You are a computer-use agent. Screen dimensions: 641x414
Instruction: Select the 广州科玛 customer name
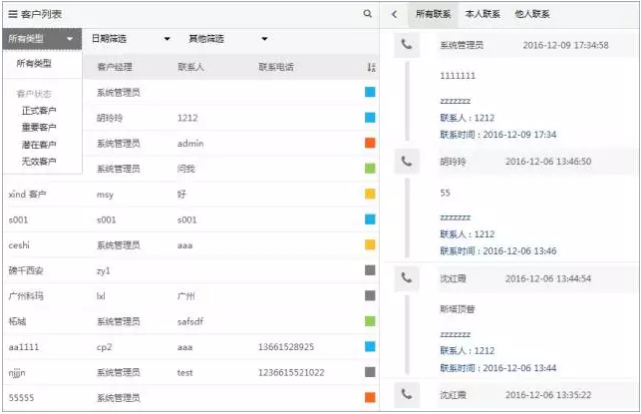point(26,296)
